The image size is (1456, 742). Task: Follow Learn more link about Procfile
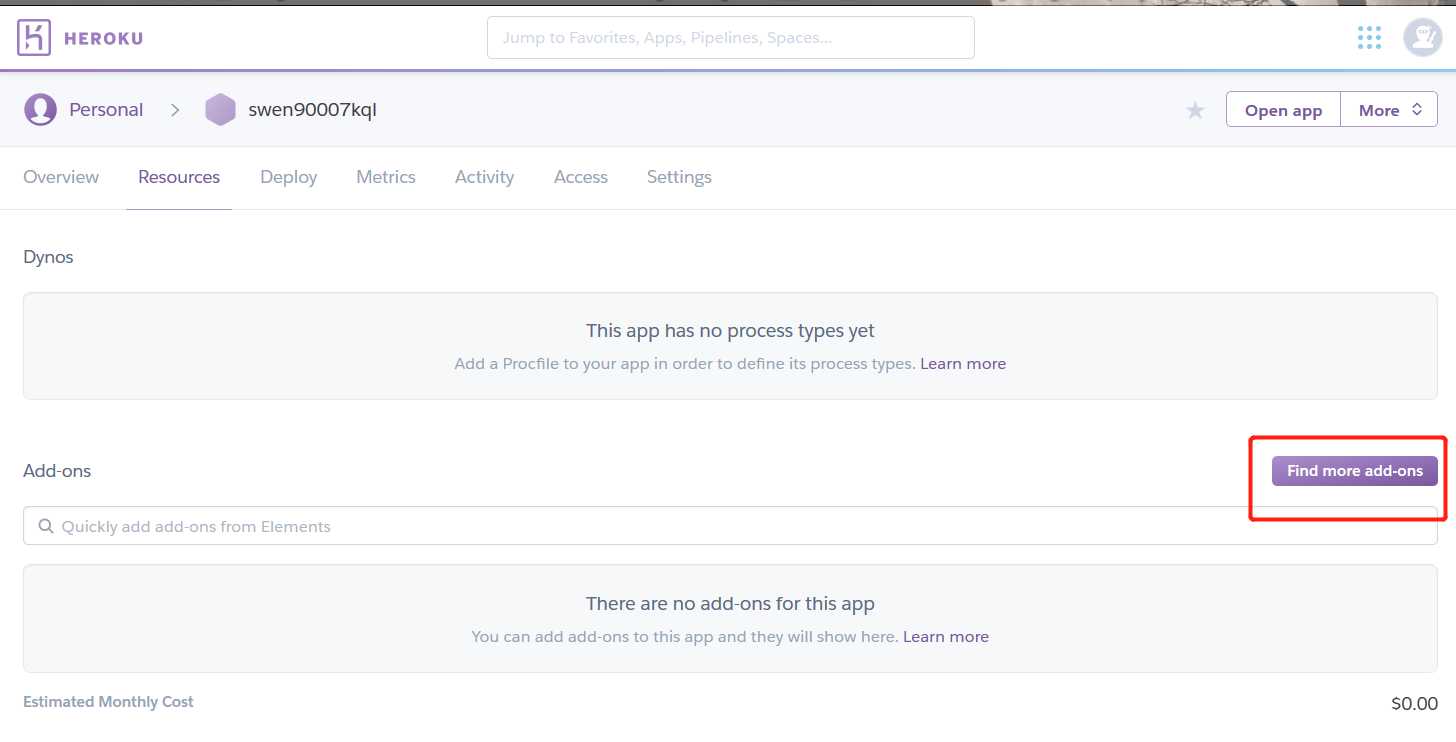(963, 364)
